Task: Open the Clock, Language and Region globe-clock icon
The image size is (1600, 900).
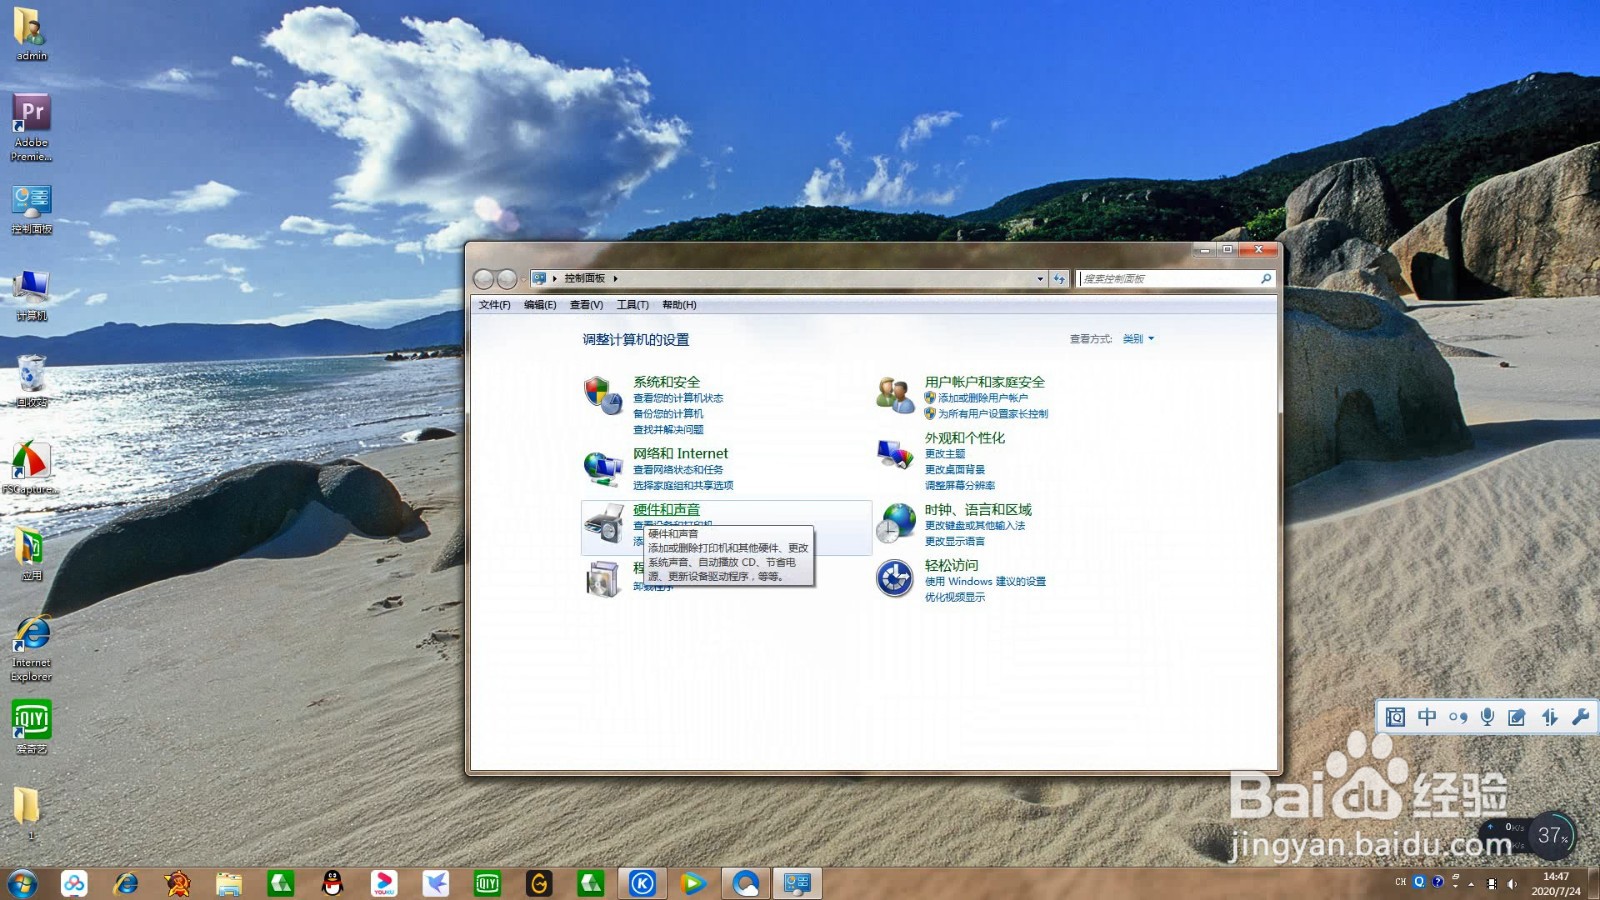Action: (895, 523)
